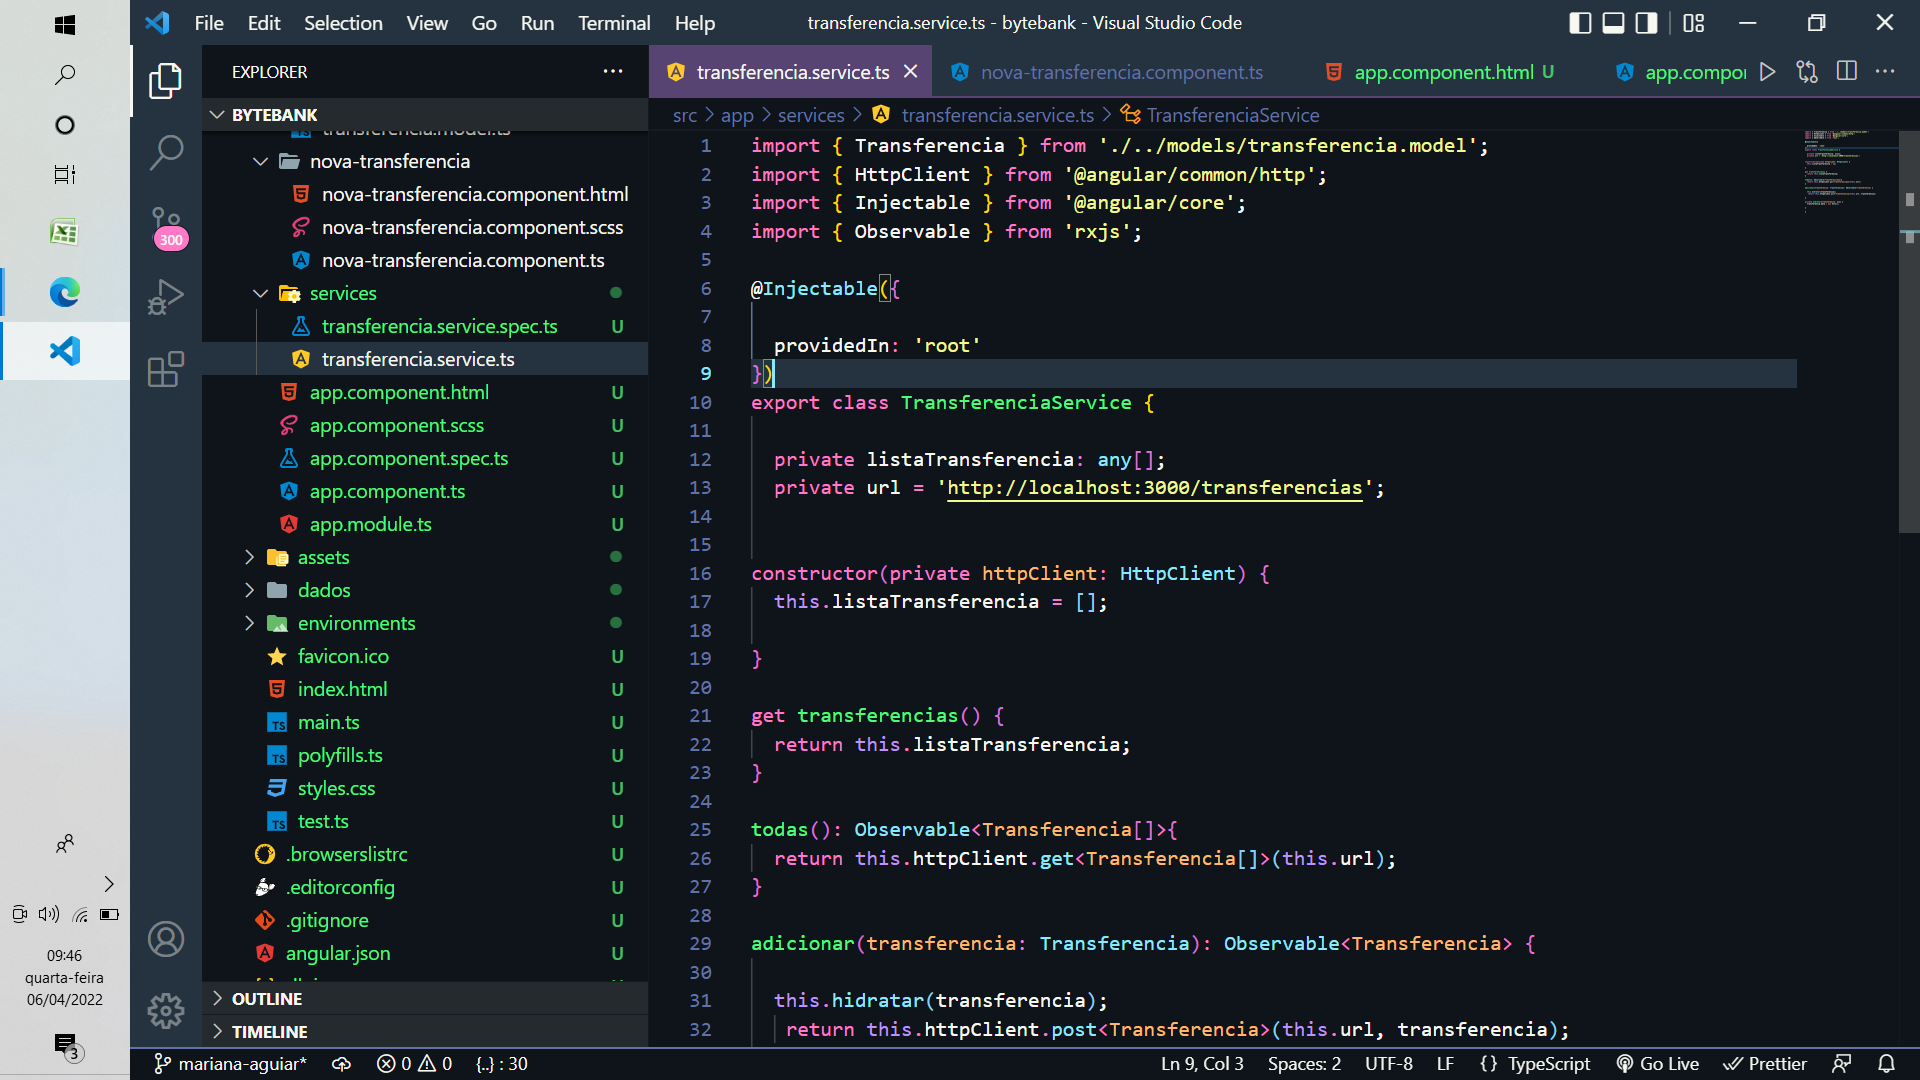Collapse the BYTEBANK folder section
The height and width of the screenshot is (1080, 1920).
click(x=425, y=115)
